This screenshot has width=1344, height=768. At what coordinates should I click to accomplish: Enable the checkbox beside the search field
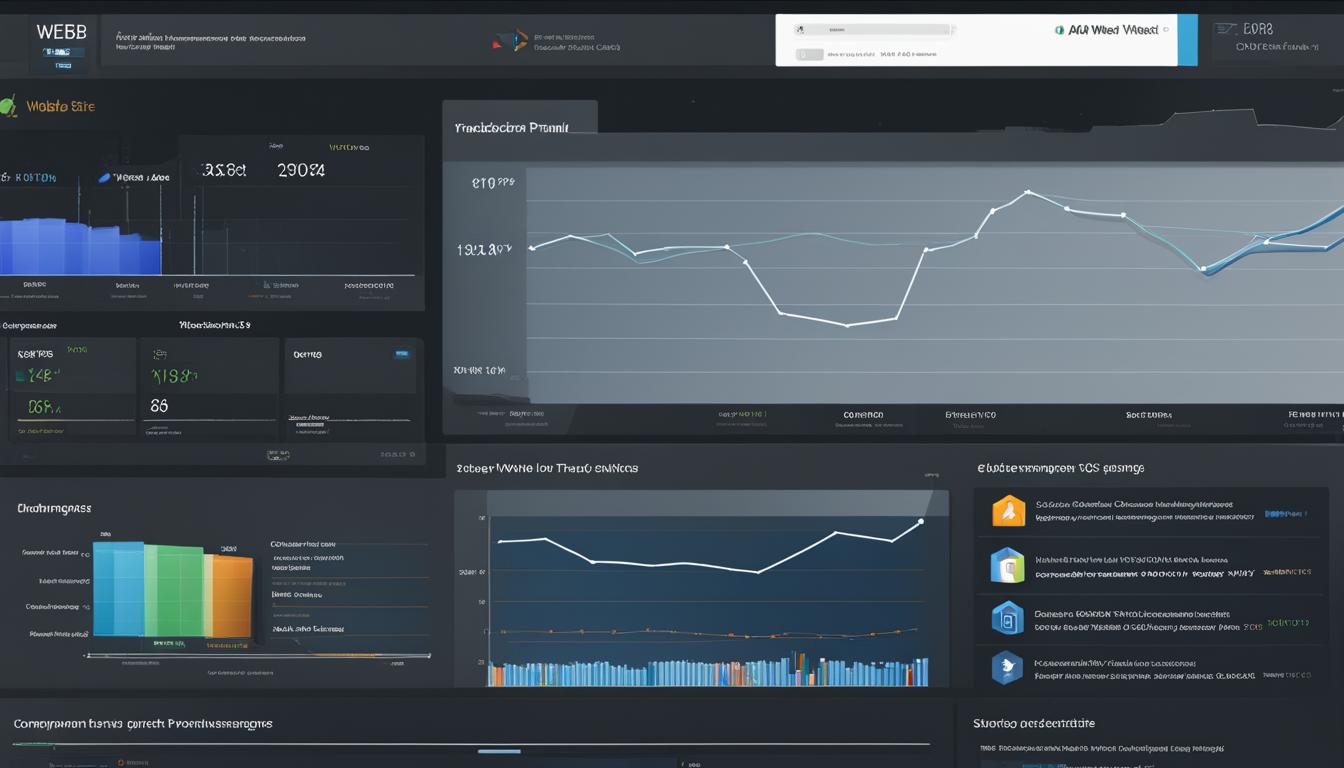[x=808, y=53]
